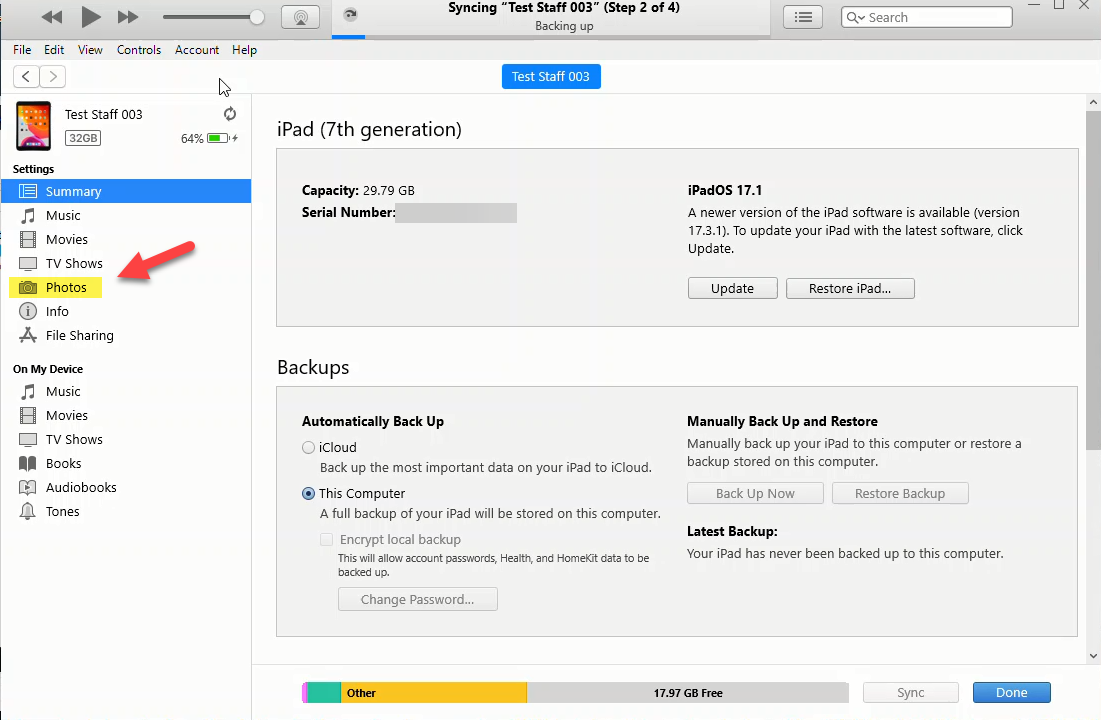Screen dimensions: 1101x720
Task: Select the iCloud backup radio button
Action: [x=309, y=448]
